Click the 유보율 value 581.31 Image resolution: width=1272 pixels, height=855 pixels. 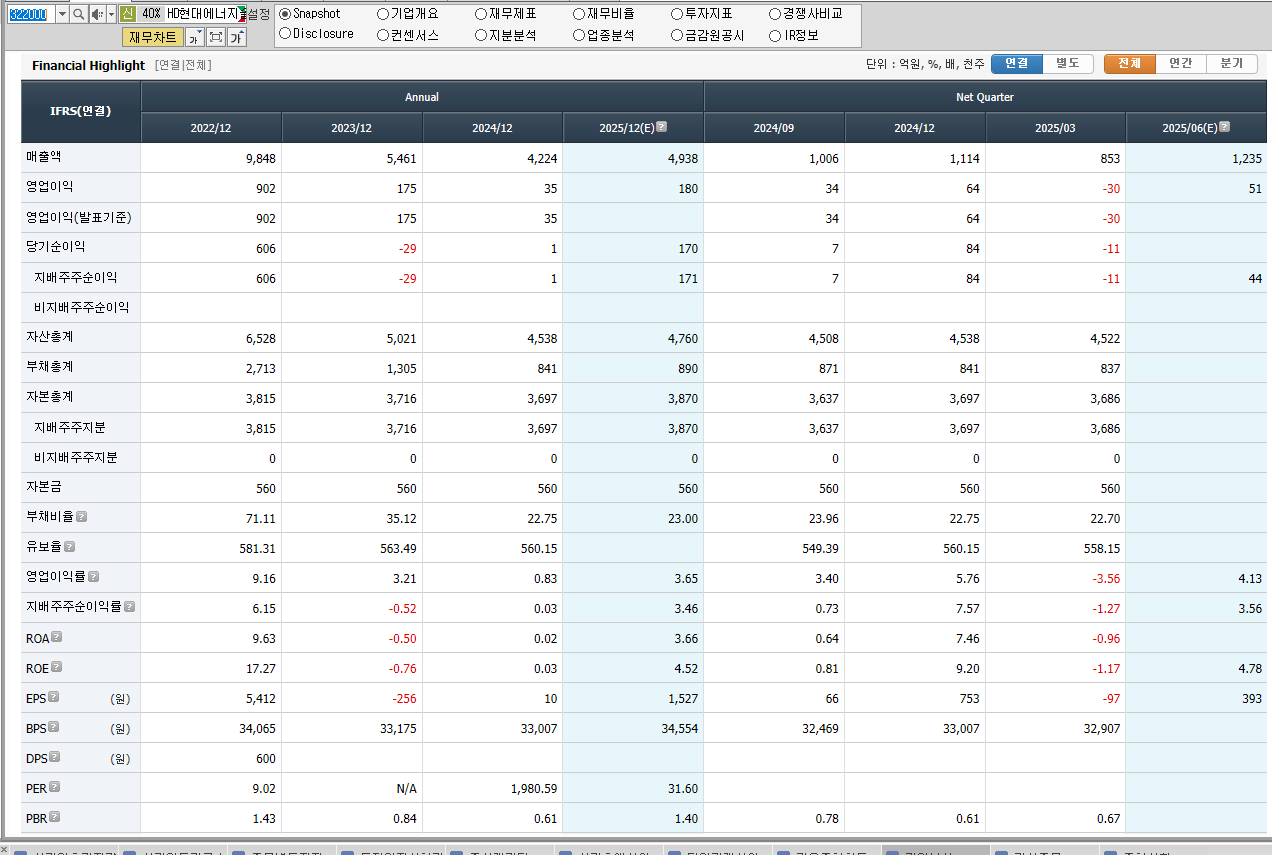pos(258,548)
